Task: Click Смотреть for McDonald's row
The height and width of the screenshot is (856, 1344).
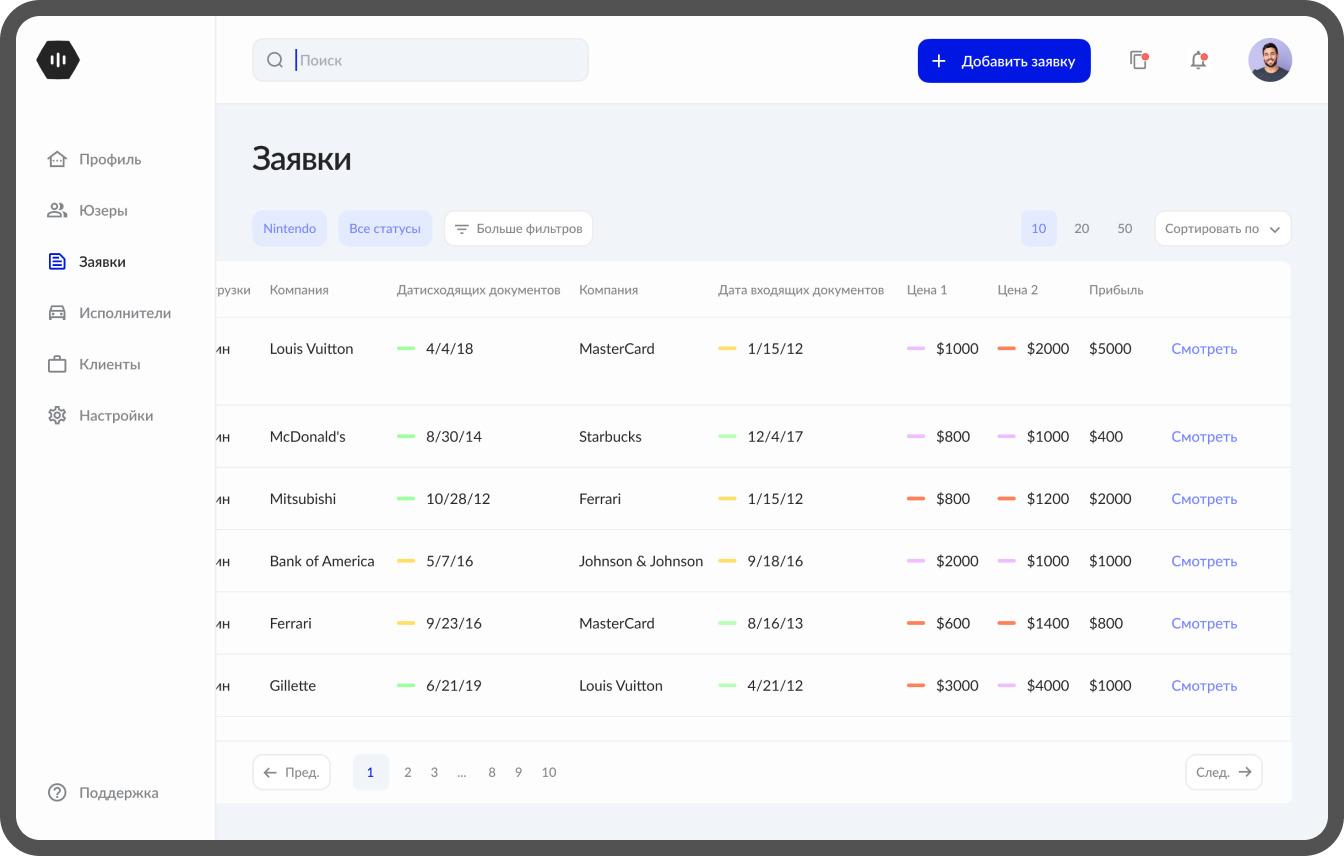Action: pyautogui.click(x=1204, y=437)
